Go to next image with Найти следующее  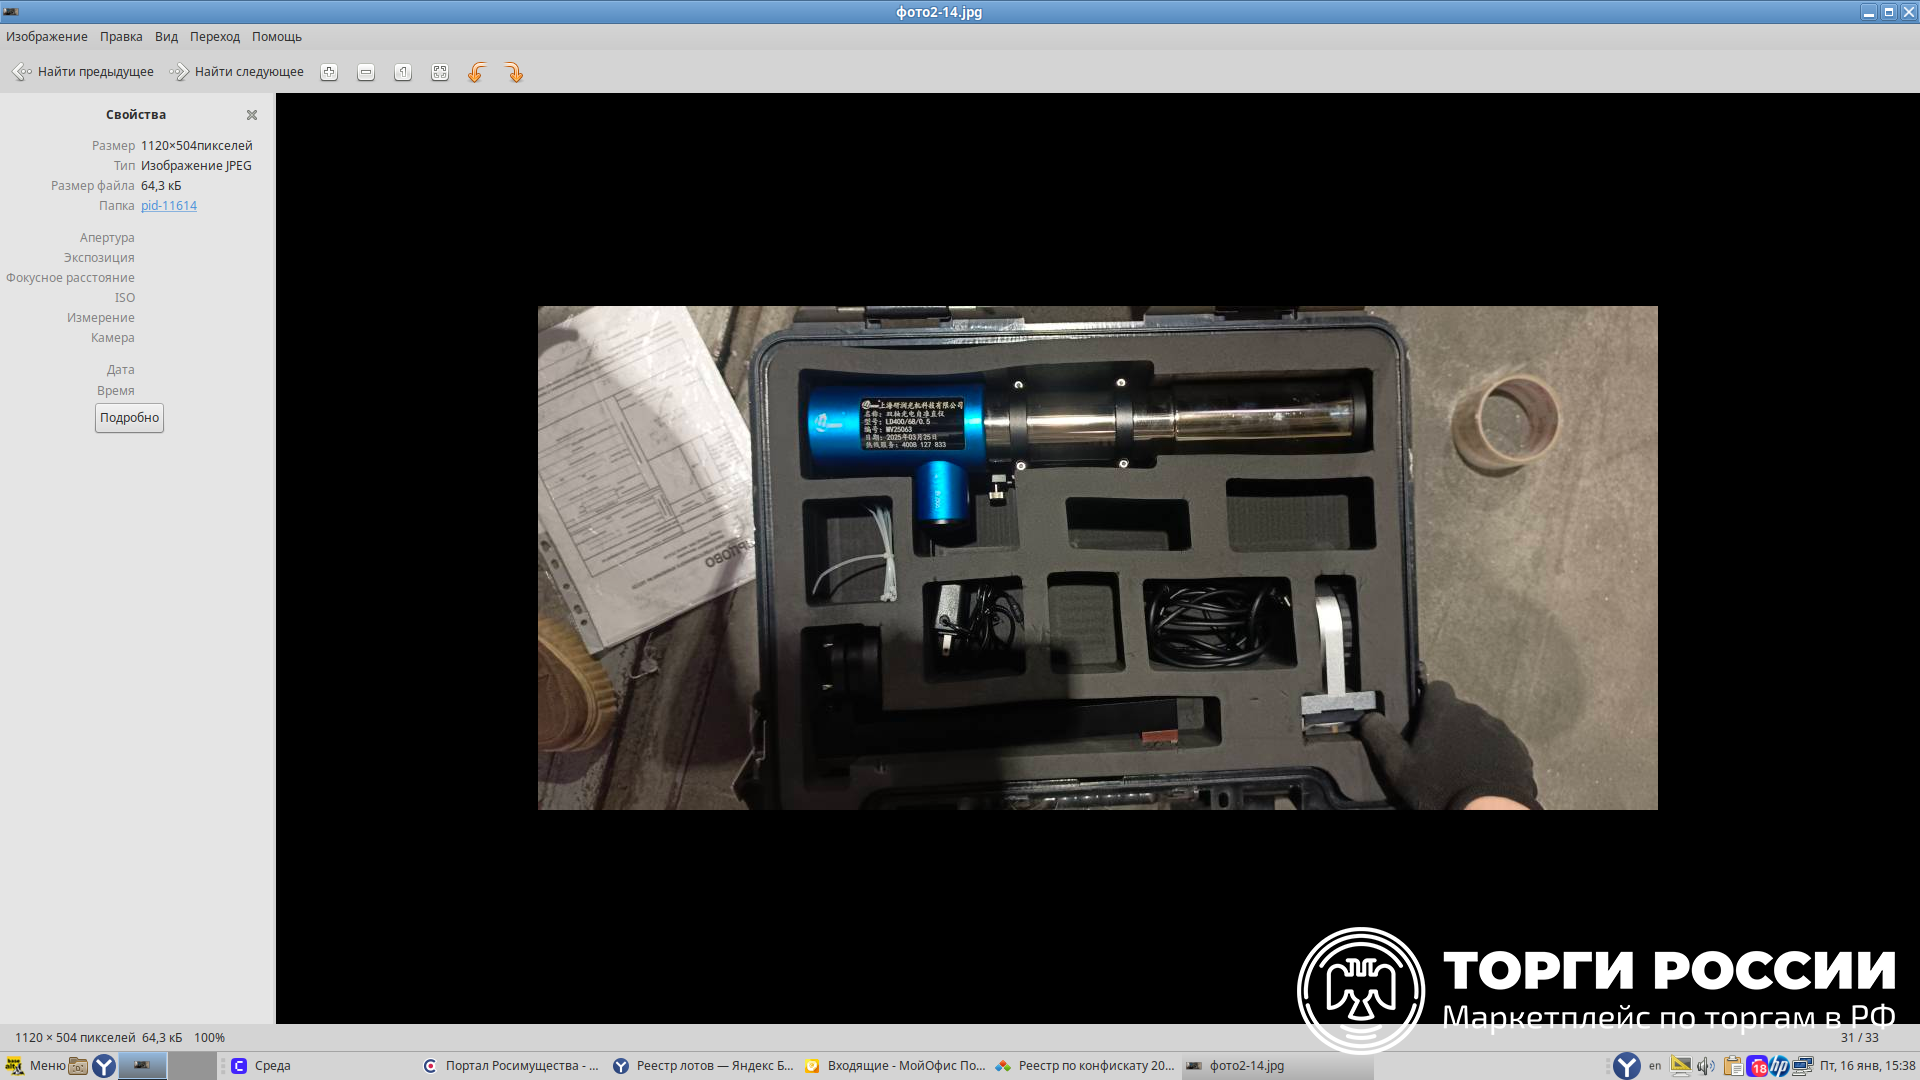tap(237, 72)
